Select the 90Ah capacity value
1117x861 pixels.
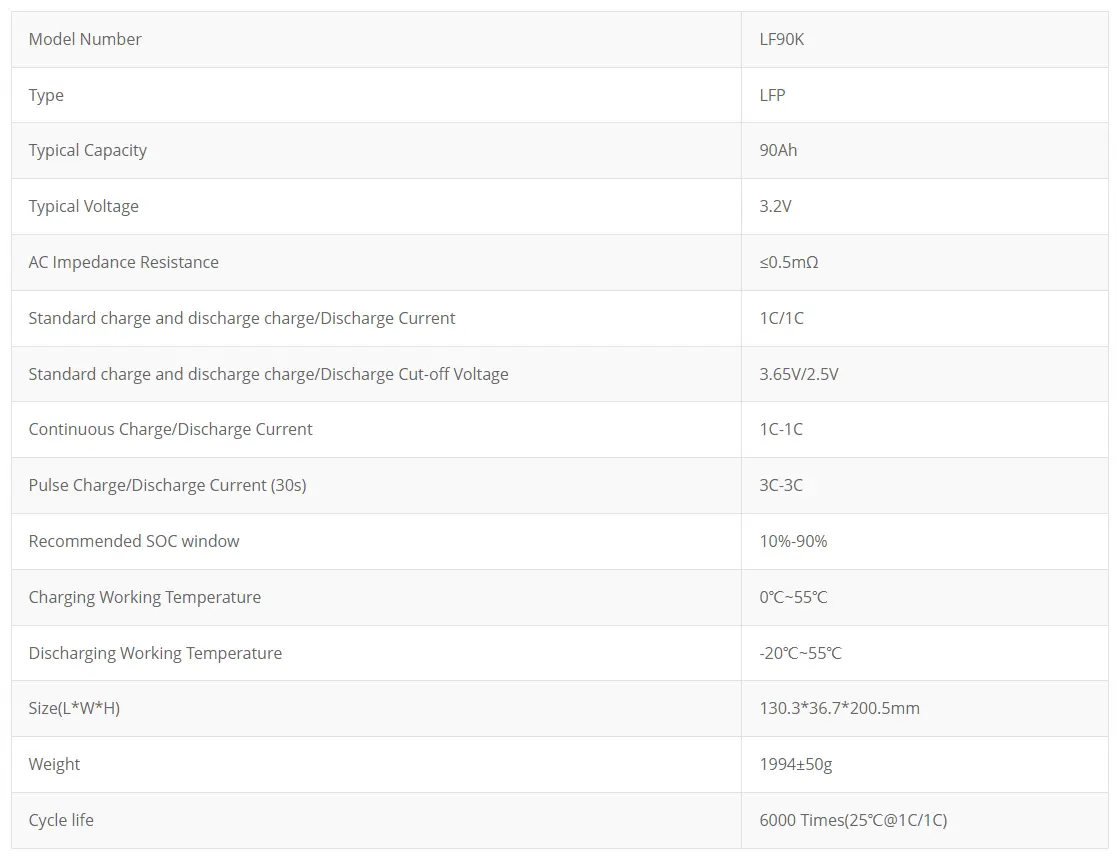click(x=779, y=150)
